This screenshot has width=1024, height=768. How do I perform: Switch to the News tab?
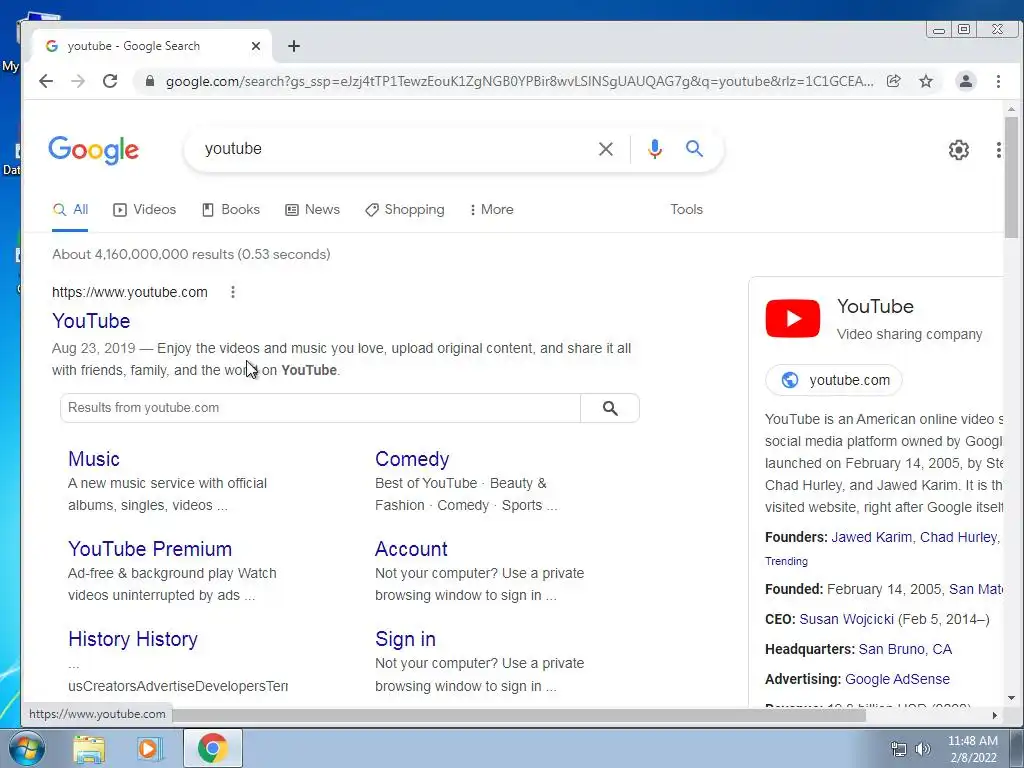312,210
